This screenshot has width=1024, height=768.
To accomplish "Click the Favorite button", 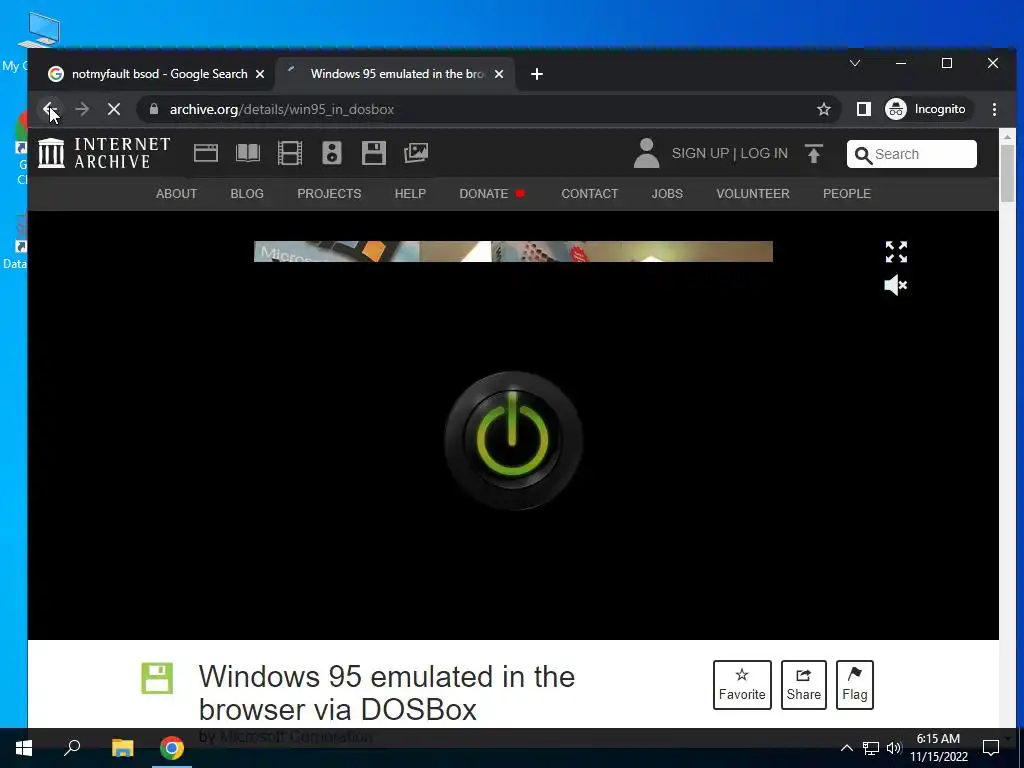I will pyautogui.click(x=742, y=684).
